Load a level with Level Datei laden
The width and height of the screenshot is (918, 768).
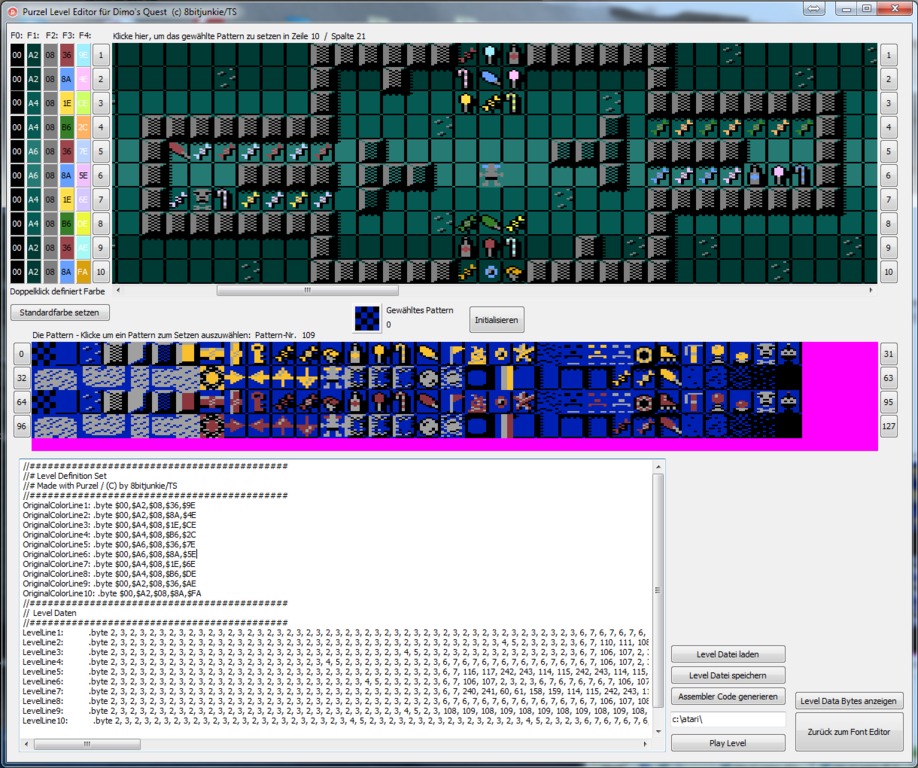pyautogui.click(x=727, y=654)
